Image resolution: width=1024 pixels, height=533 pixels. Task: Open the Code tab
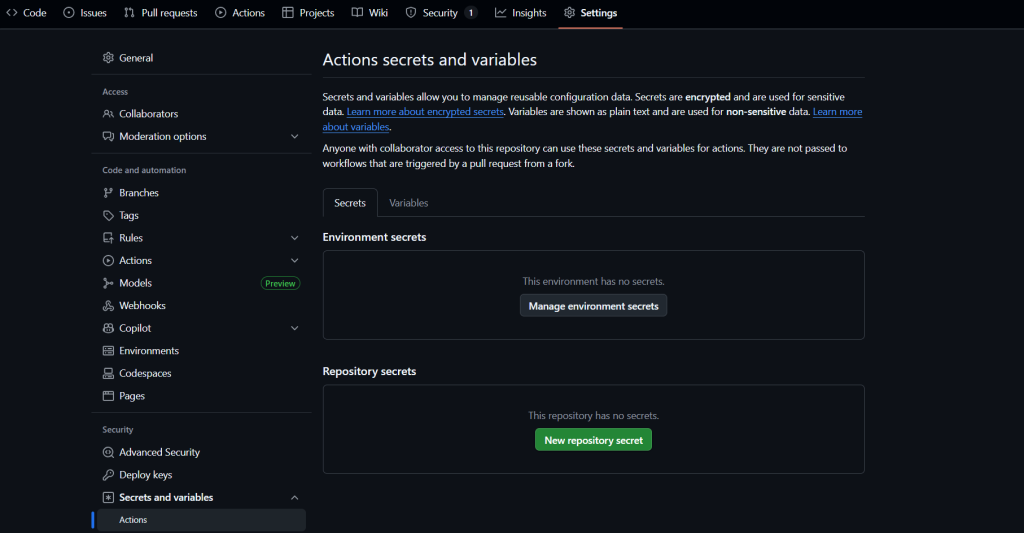tap(26, 13)
